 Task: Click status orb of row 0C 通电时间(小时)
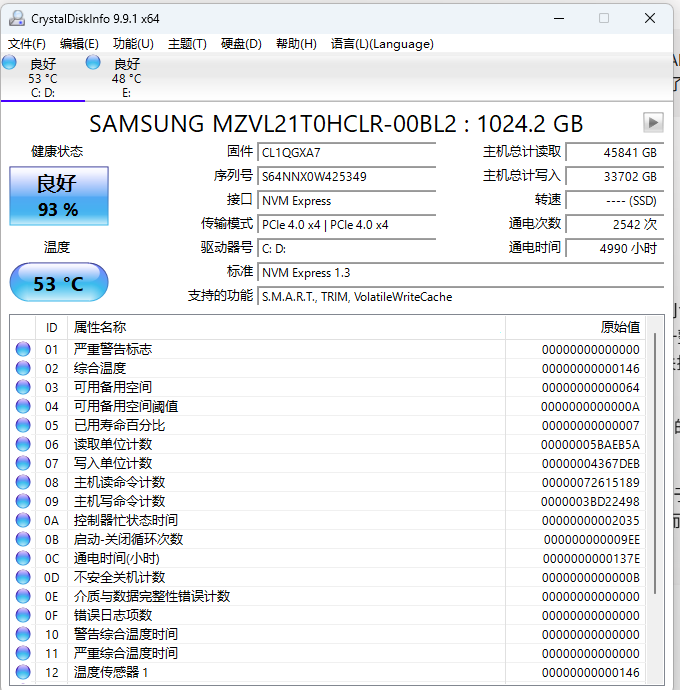[x=23, y=558]
